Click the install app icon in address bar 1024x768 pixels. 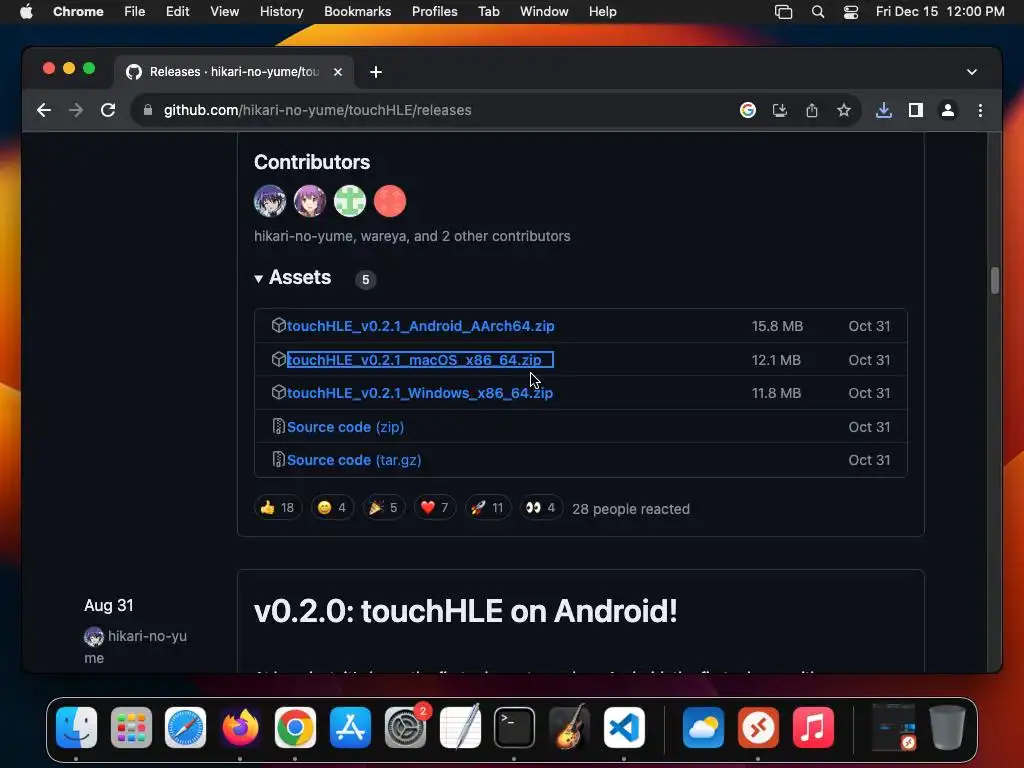coord(780,110)
